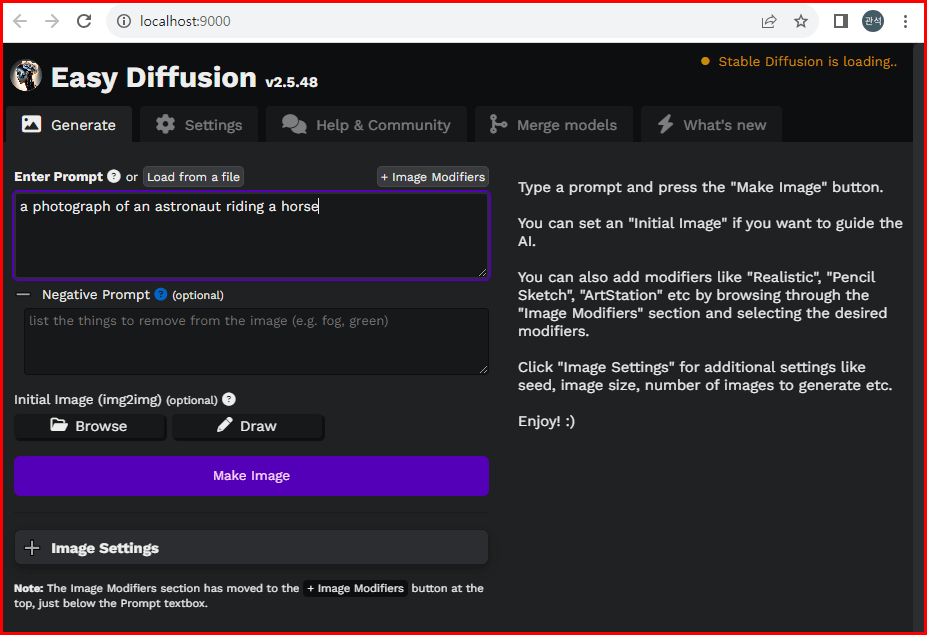Reload the page with refresh icon
Screen dimensions: 927x635
click(84, 21)
